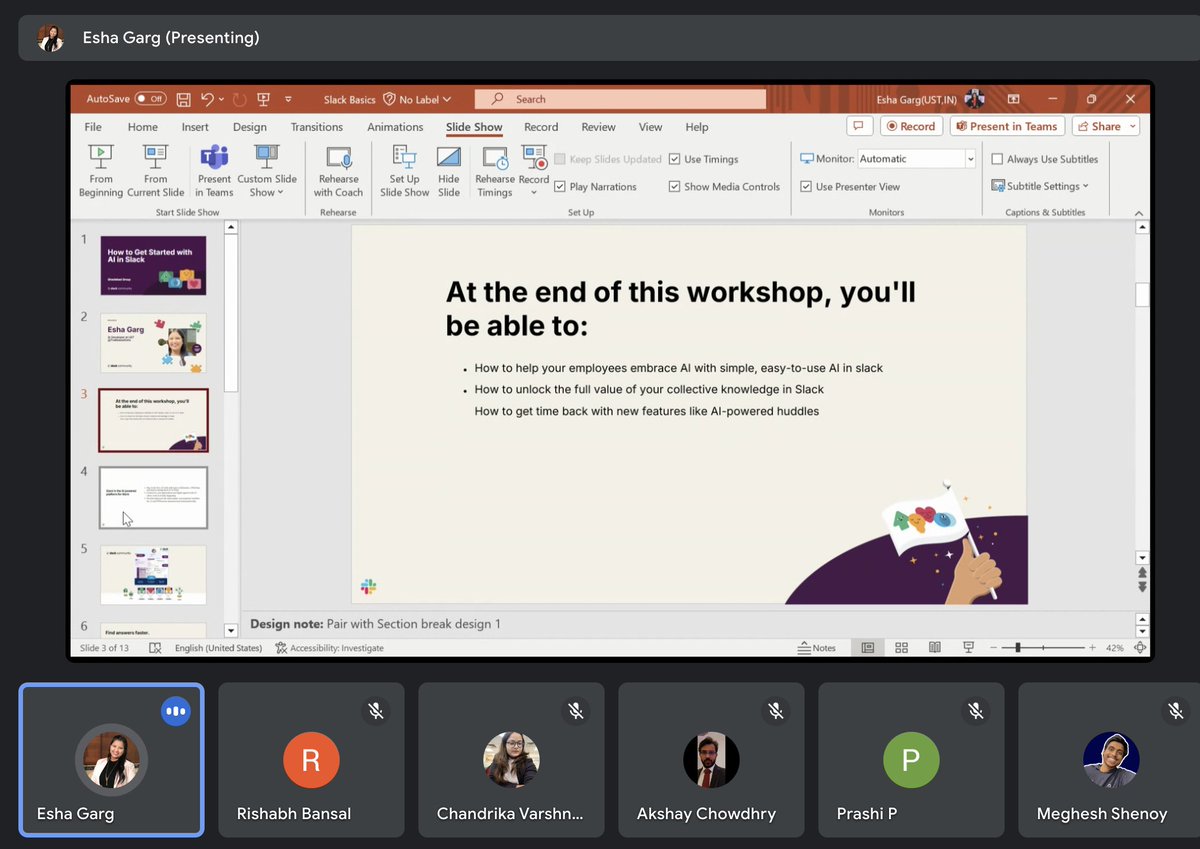1200x849 pixels.
Task: Open Set Up Slide Show dialog
Action: (x=404, y=171)
